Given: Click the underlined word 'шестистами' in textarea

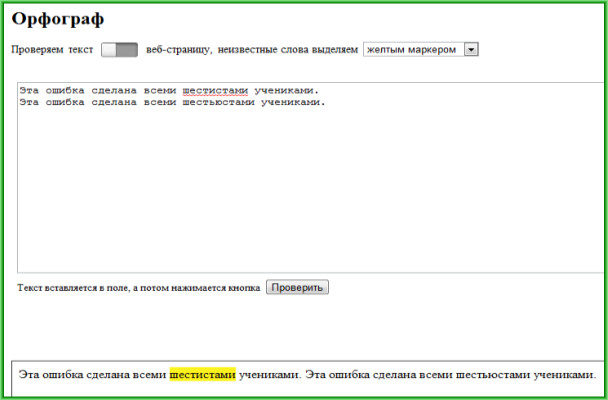Looking at the screenshot, I should [215, 91].
